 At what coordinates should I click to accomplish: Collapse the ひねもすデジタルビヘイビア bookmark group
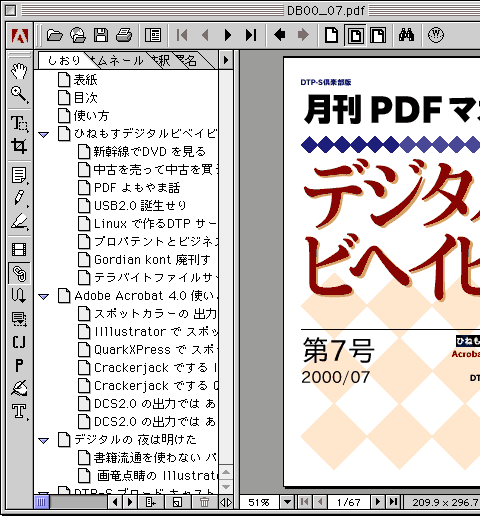tap(44, 135)
